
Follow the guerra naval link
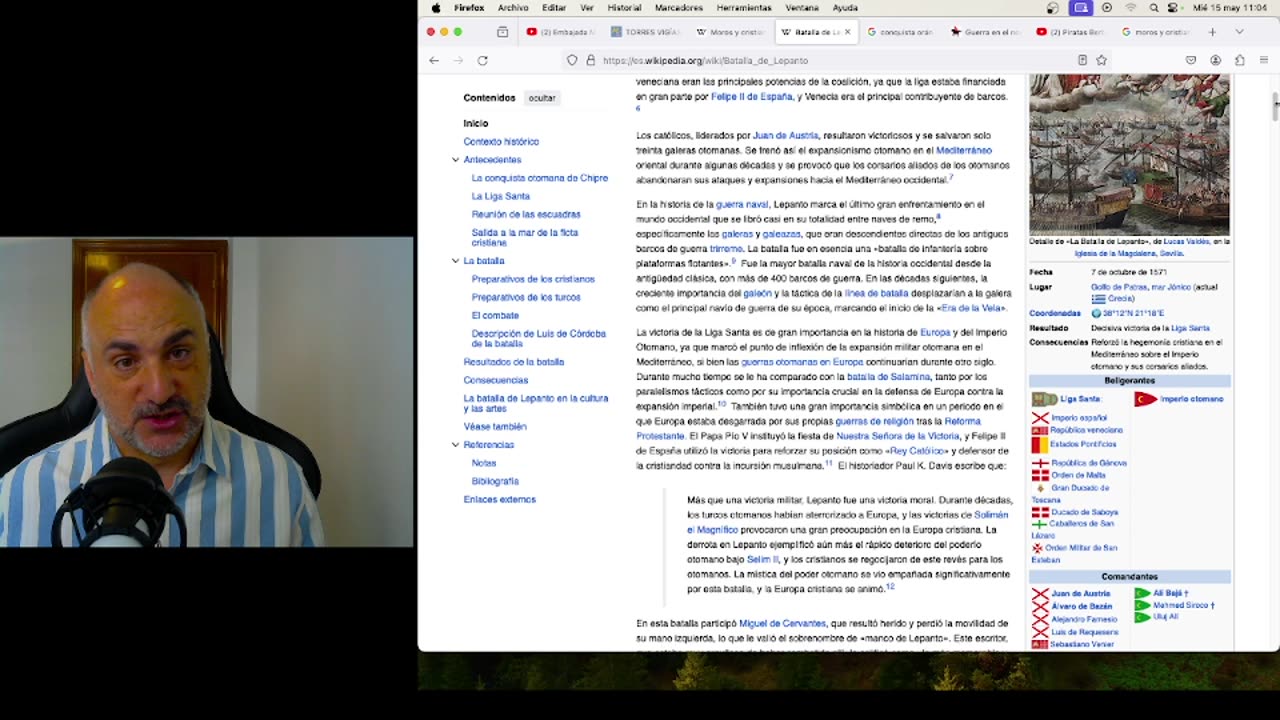pos(742,204)
